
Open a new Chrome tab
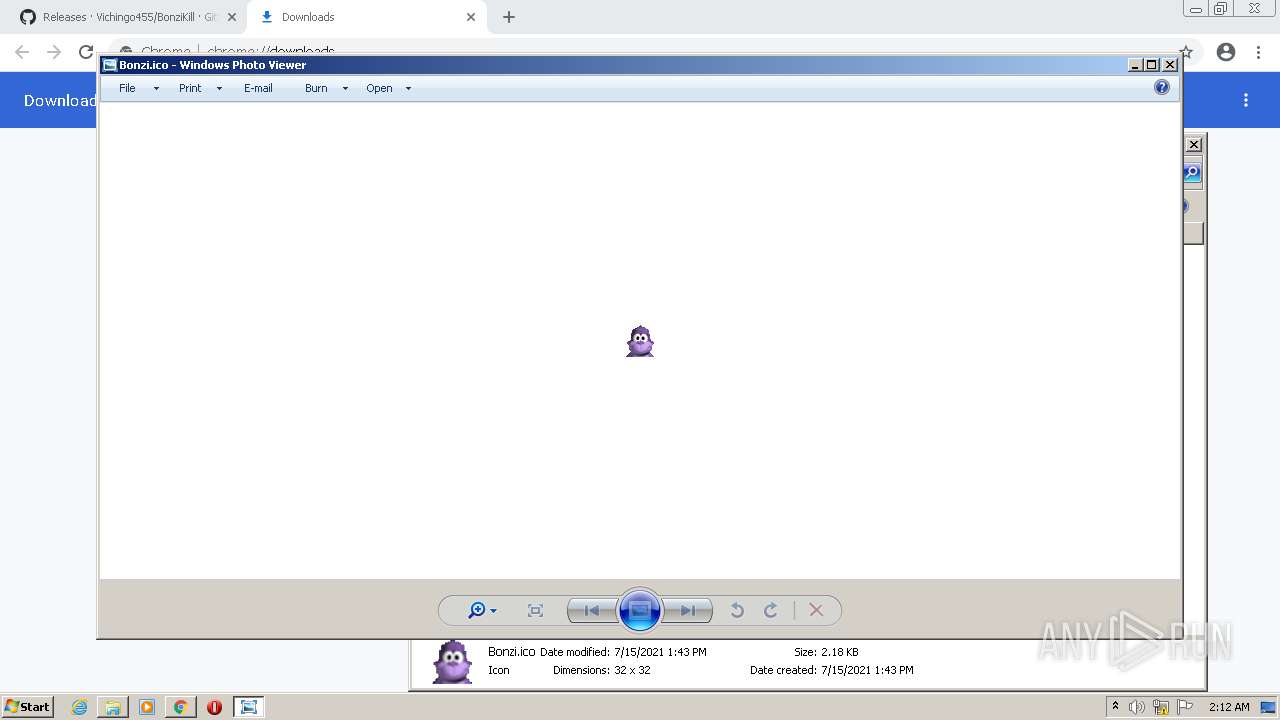point(509,17)
